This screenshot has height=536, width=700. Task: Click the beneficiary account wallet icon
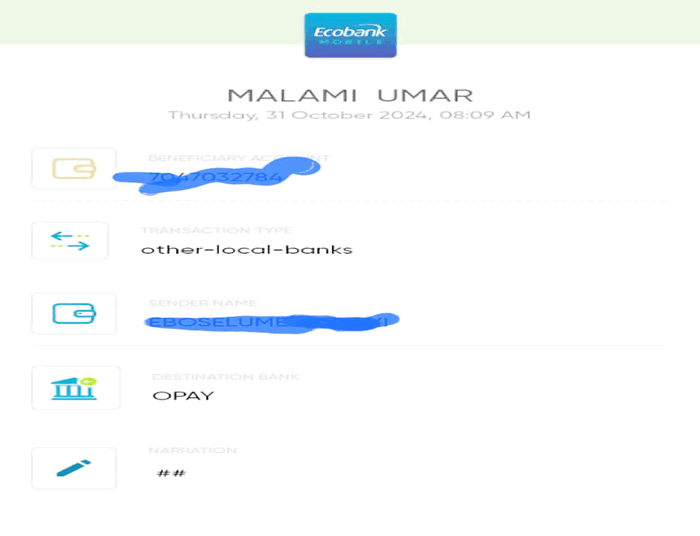coord(74,169)
